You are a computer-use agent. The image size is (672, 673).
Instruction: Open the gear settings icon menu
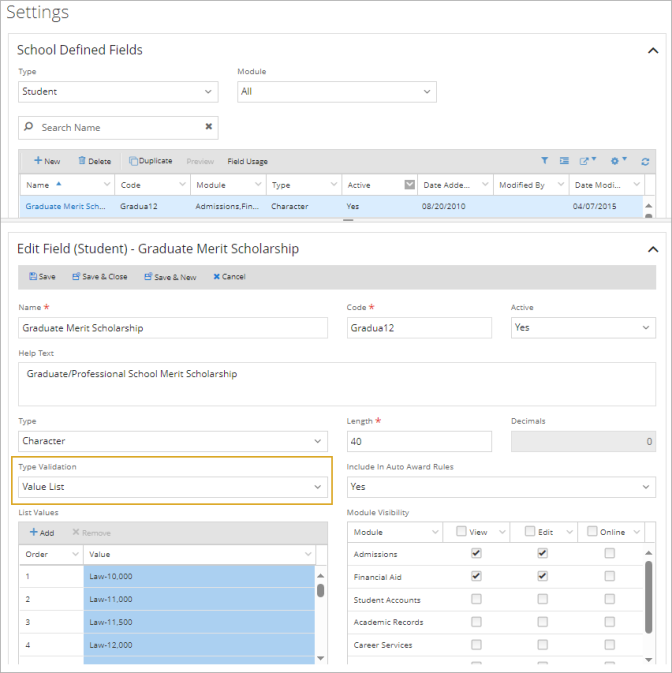(x=618, y=161)
